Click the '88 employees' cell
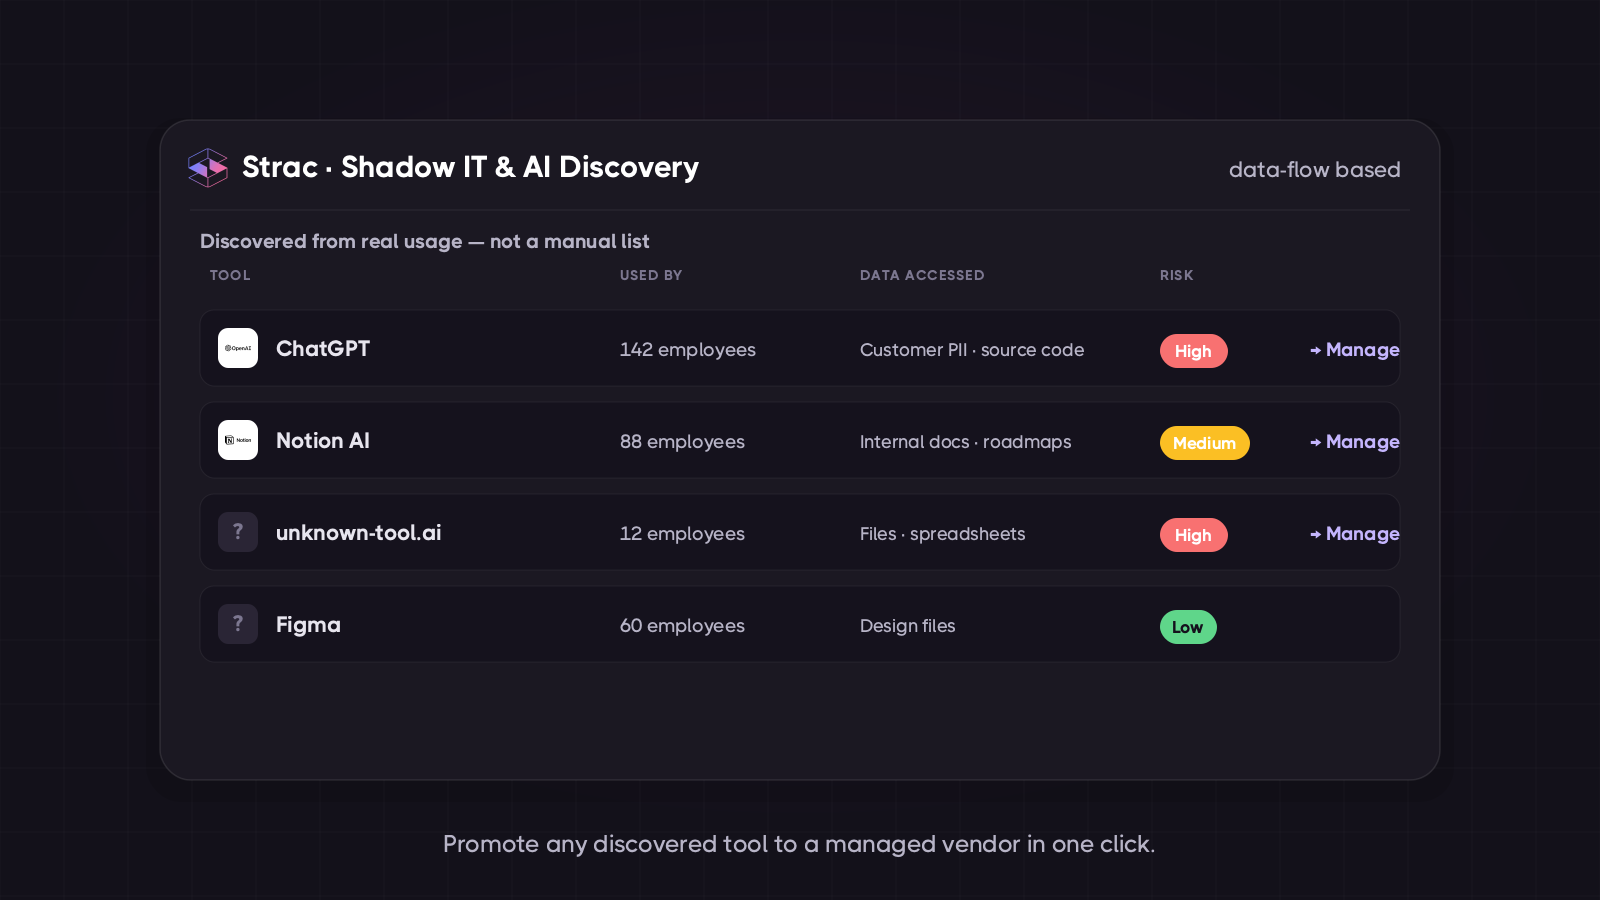 pyautogui.click(x=682, y=442)
